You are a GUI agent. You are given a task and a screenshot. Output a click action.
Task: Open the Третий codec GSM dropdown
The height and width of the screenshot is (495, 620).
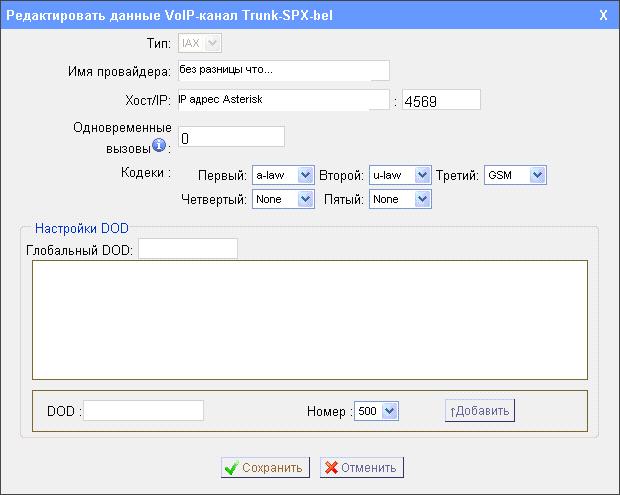[515, 175]
